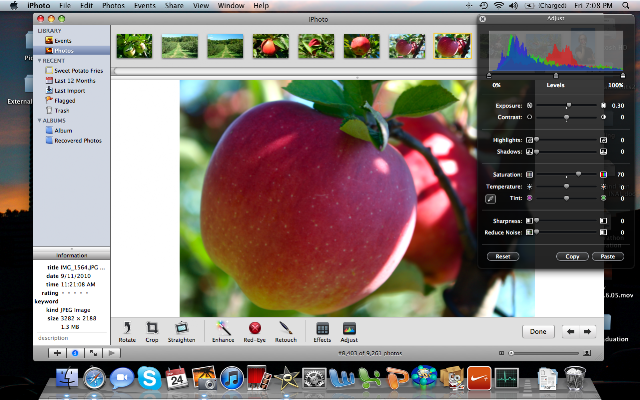
Task: Click the Reduce Noise increase icon
Action: point(603,232)
